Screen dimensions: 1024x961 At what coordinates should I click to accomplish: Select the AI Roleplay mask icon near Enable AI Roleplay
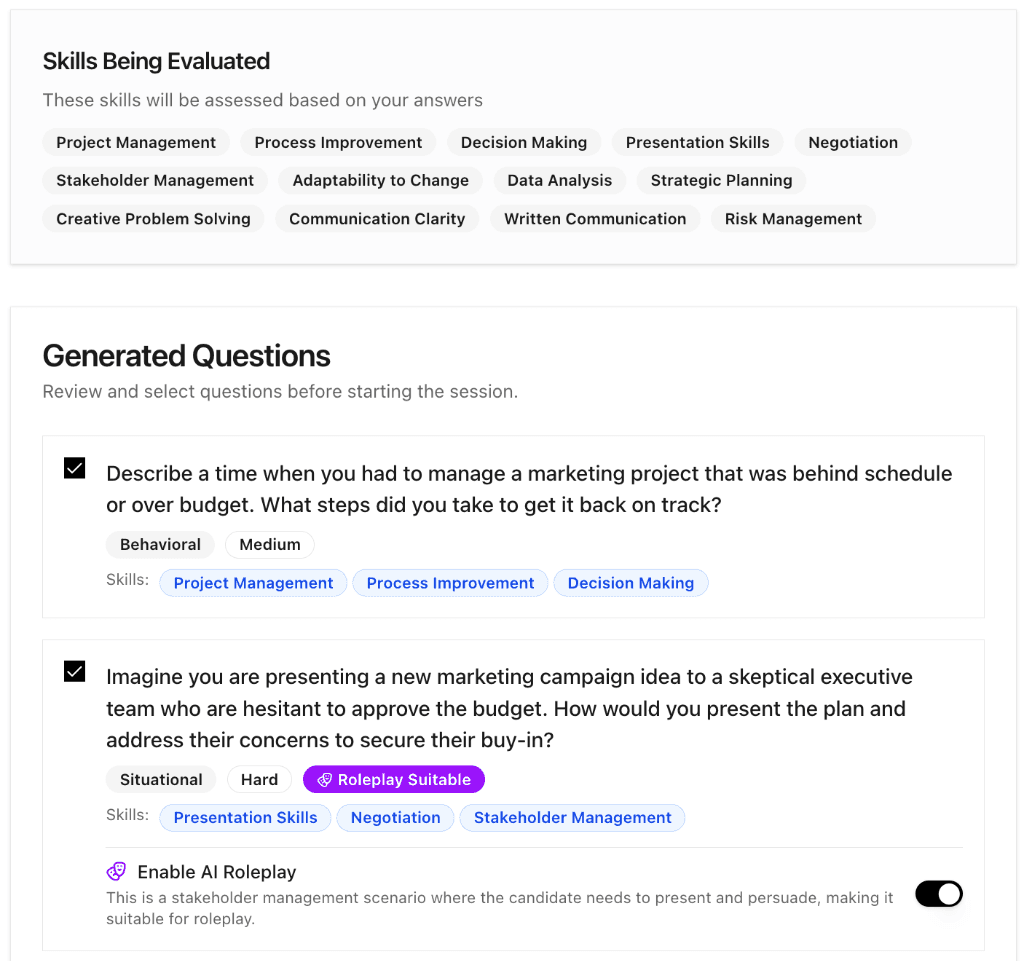[x=116, y=872]
